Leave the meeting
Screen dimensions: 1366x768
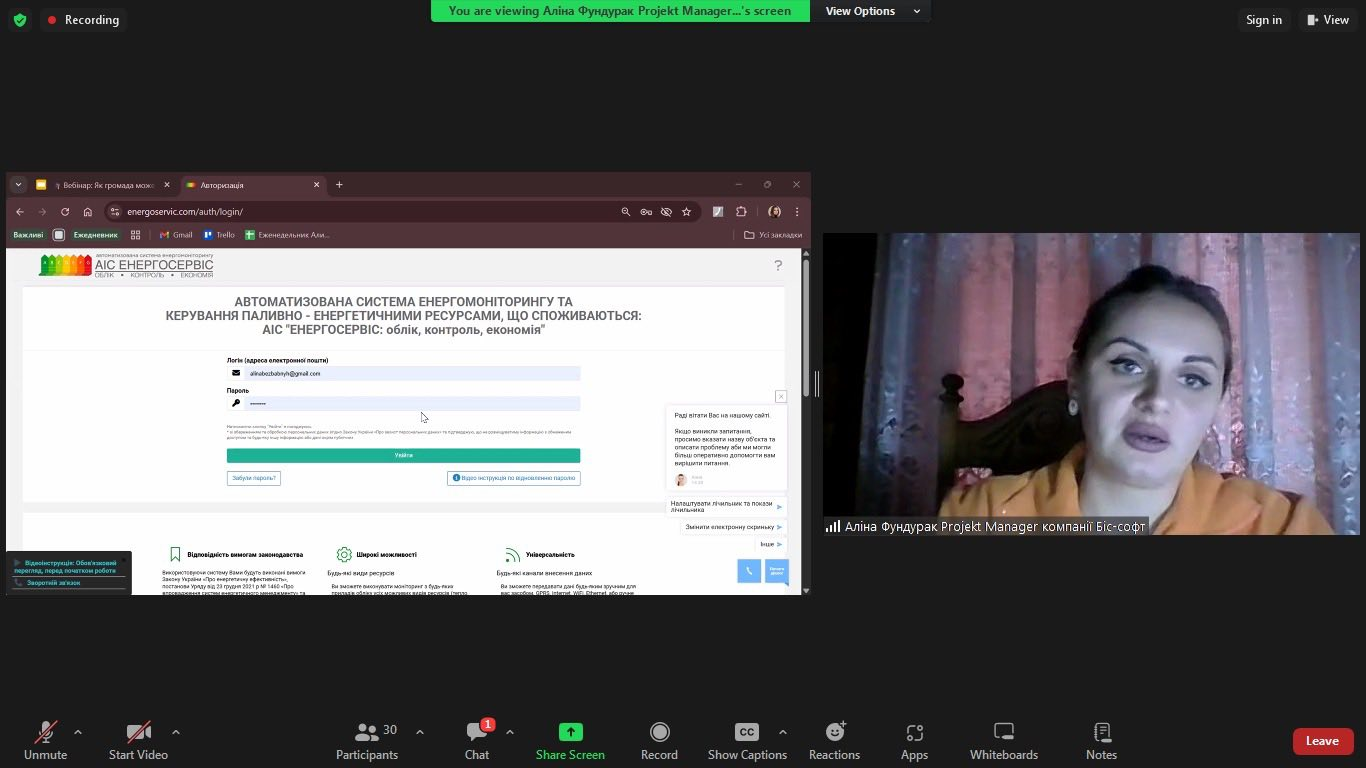[x=1322, y=741]
